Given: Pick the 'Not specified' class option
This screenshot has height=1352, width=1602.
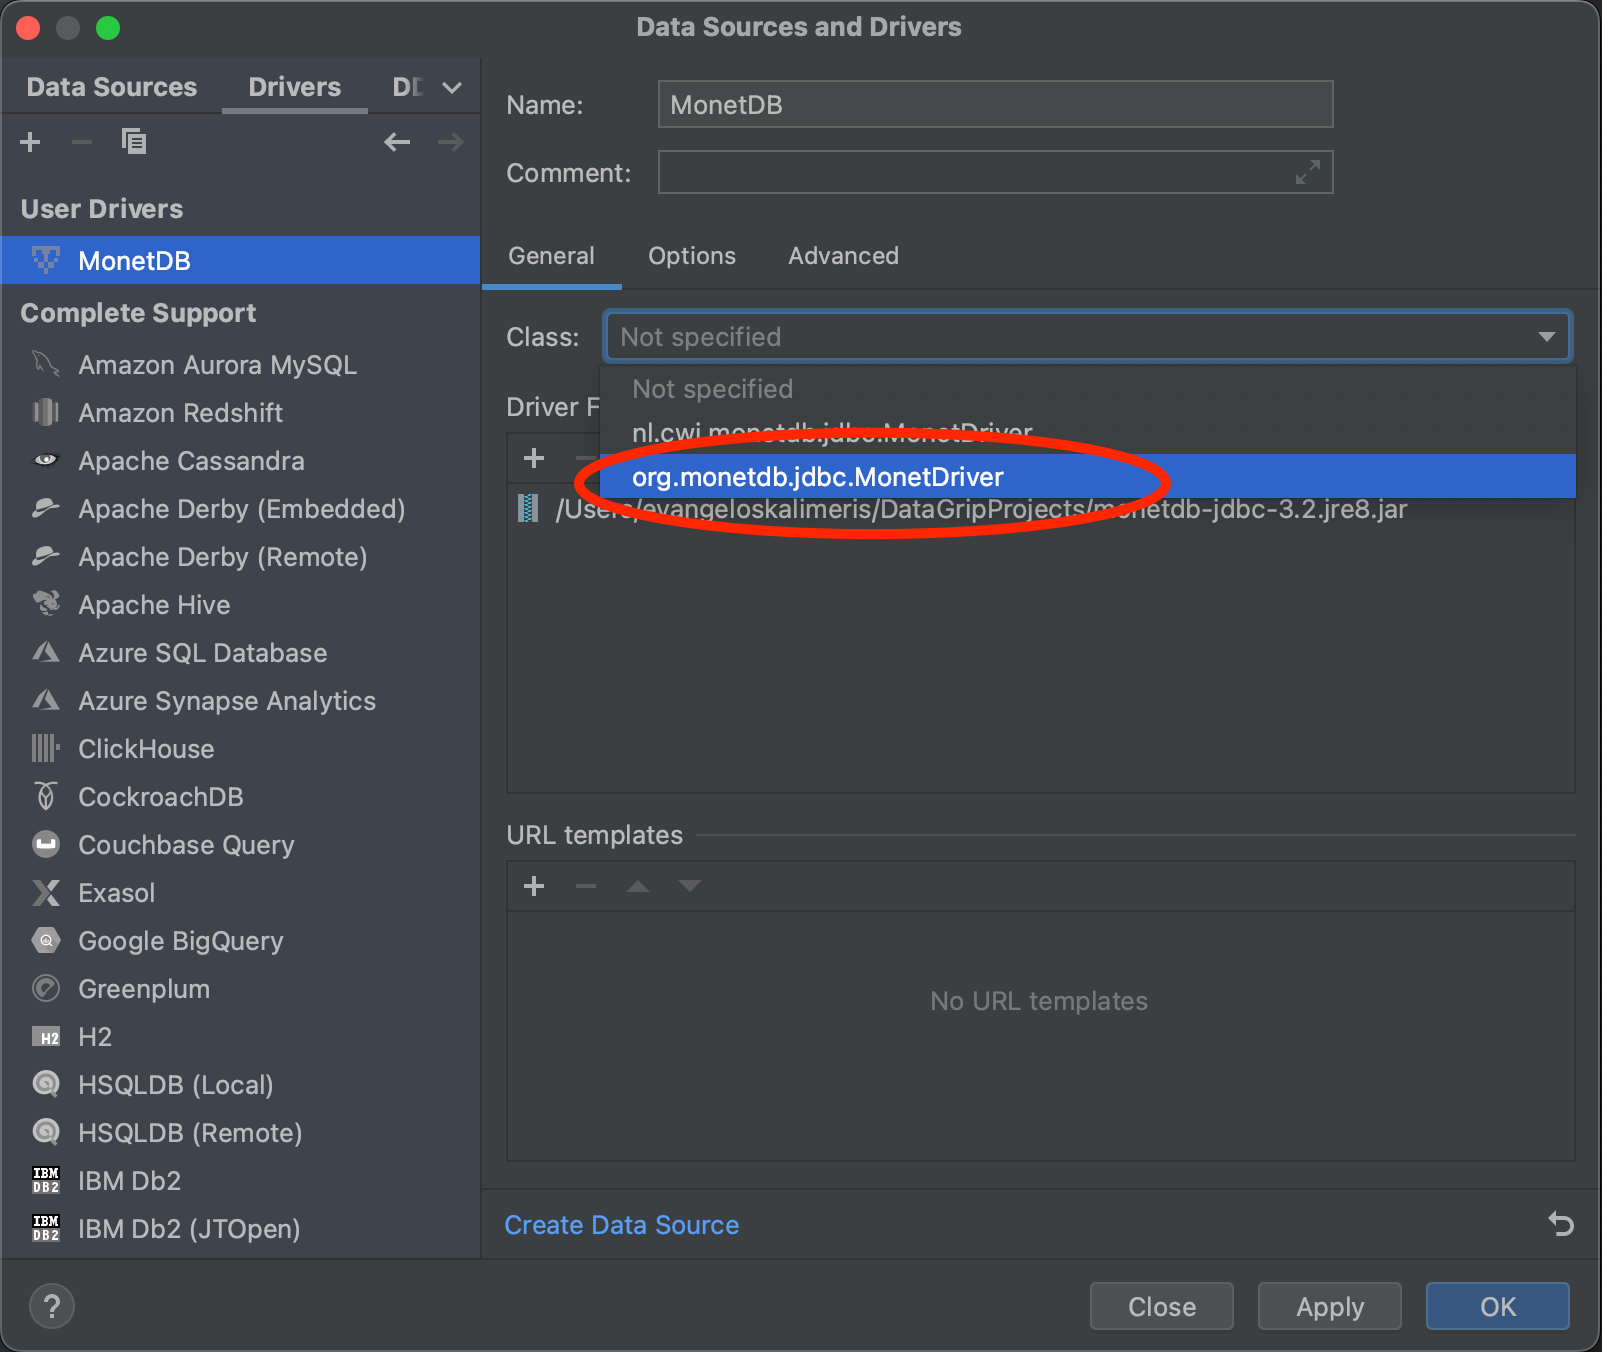Looking at the screenshot, I should pos(712,389).
